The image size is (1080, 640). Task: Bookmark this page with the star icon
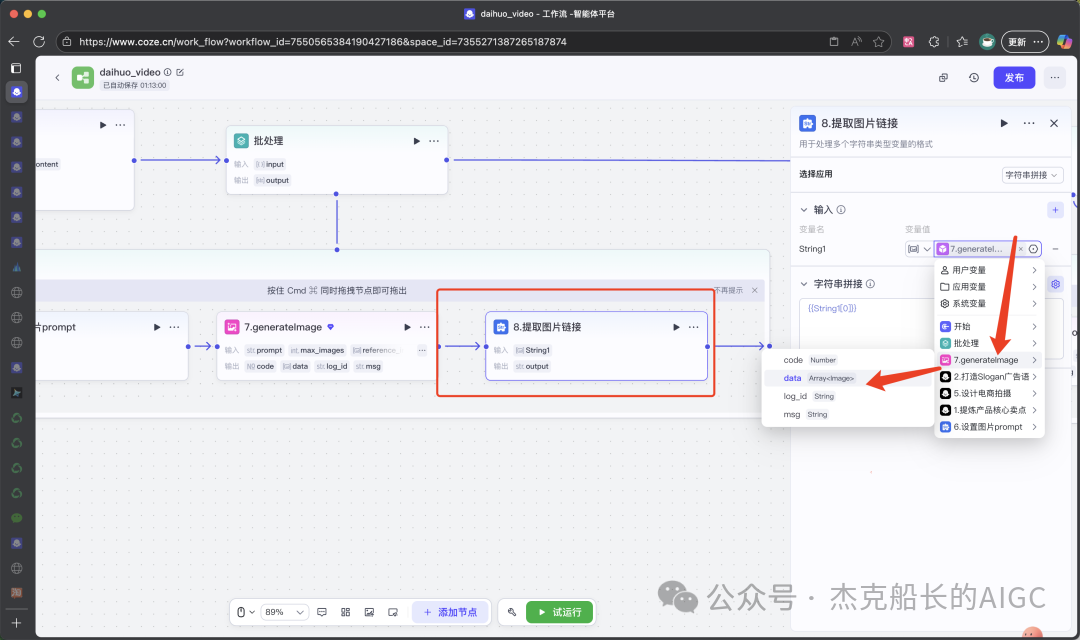point(878,41)
